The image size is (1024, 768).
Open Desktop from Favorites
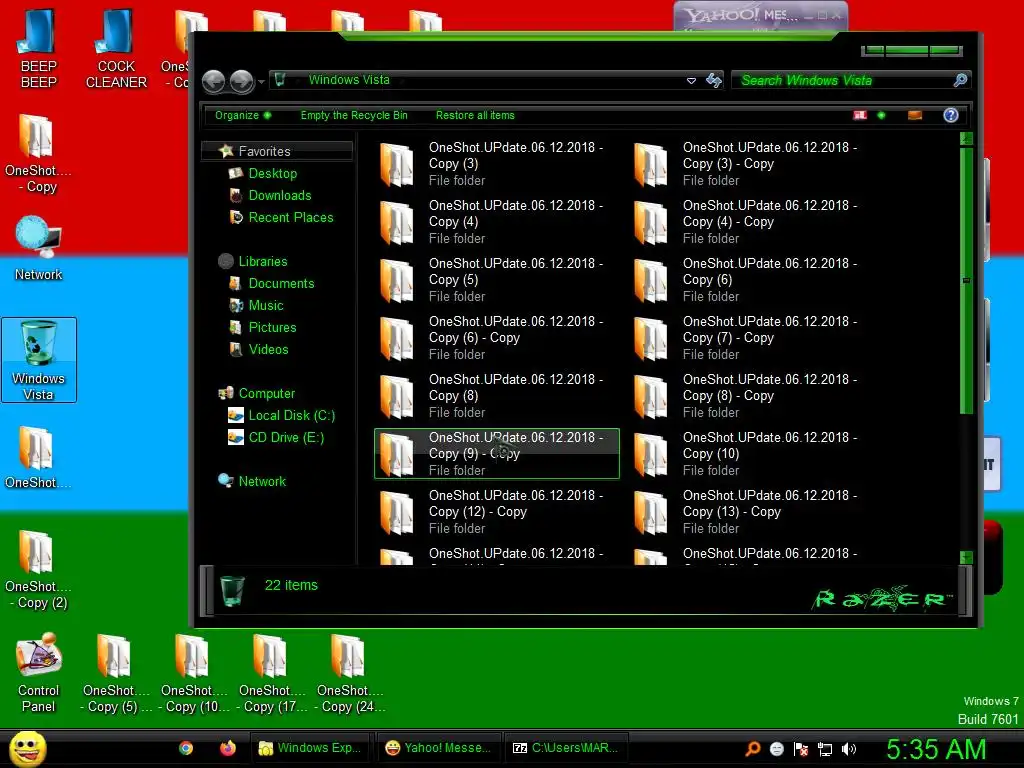point(272,173)
